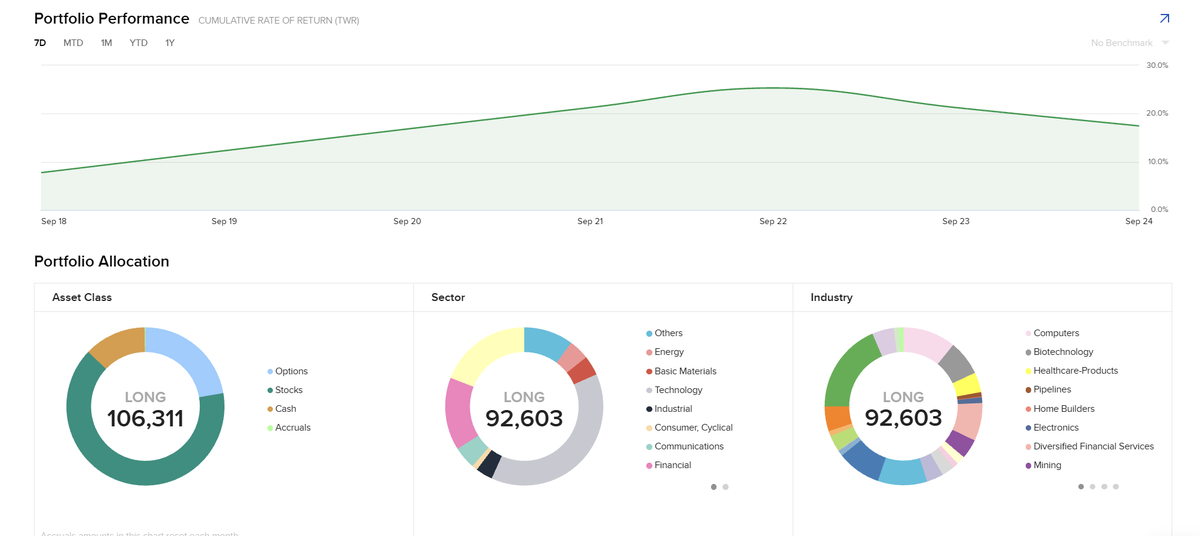Click the Basic Materials legend entry
This screenshot has height=536, width=1200.
(x=681, y=371)
